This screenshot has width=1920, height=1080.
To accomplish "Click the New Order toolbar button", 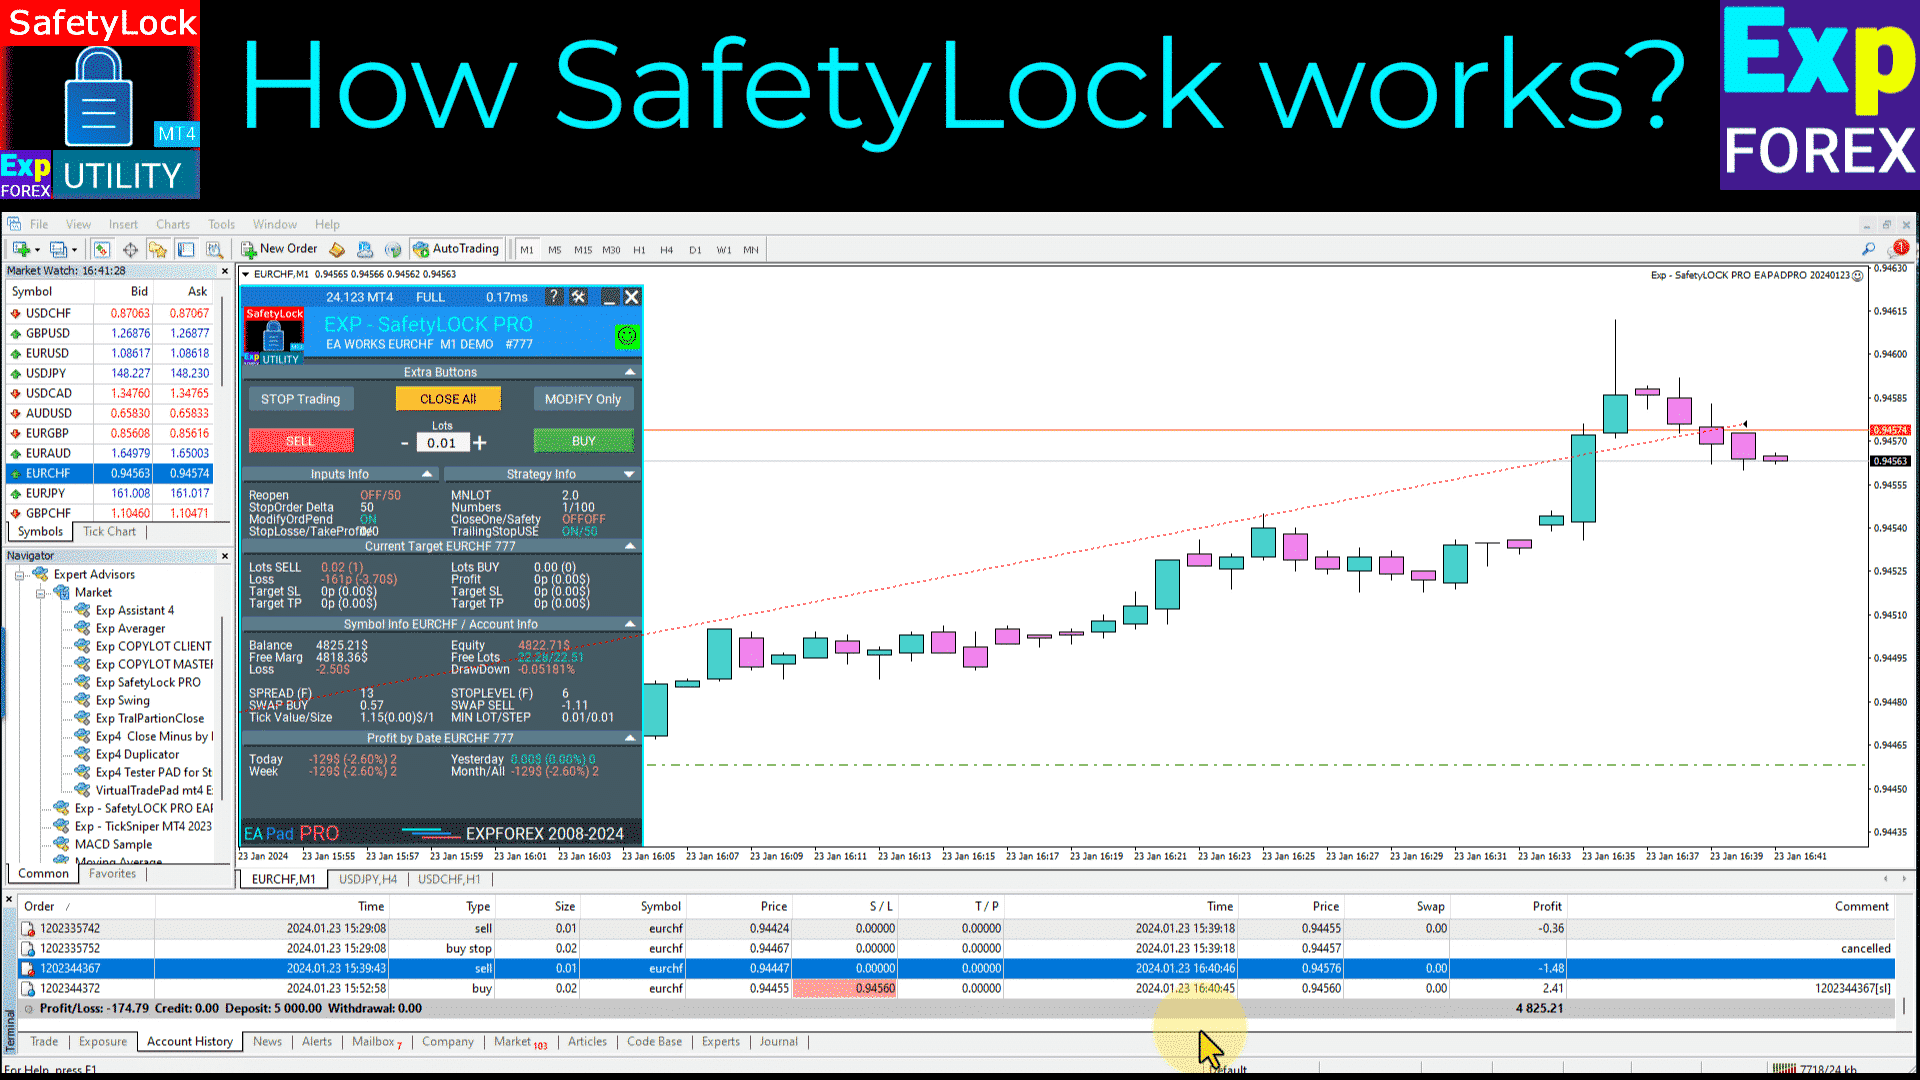I will click(x=279, y=249).
